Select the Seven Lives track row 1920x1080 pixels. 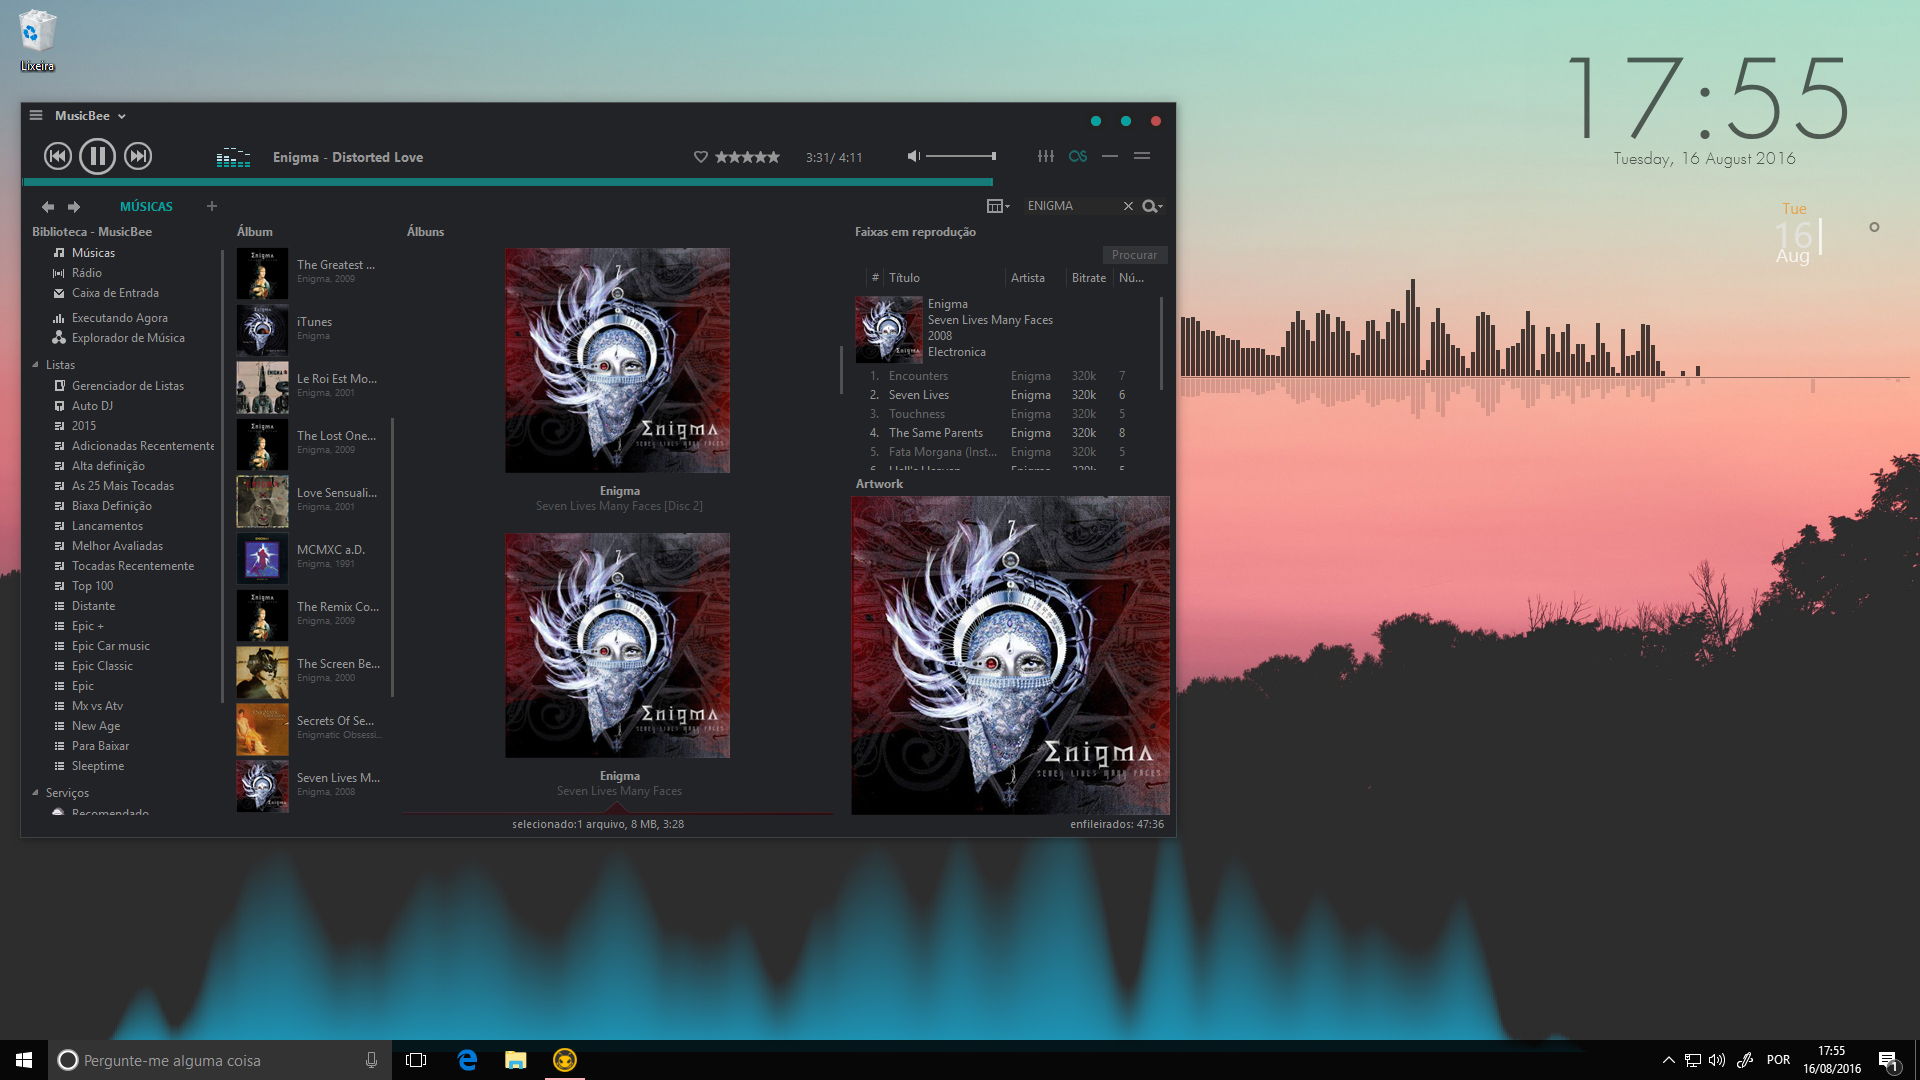point(1005,395)
